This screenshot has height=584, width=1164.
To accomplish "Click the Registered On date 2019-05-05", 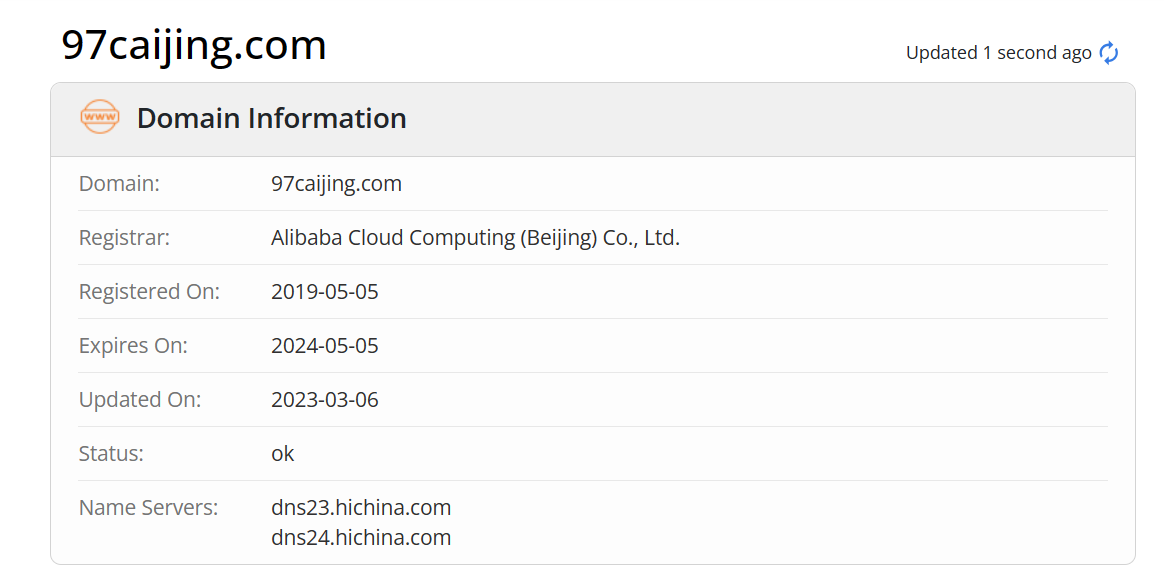I will pos(325,291).
